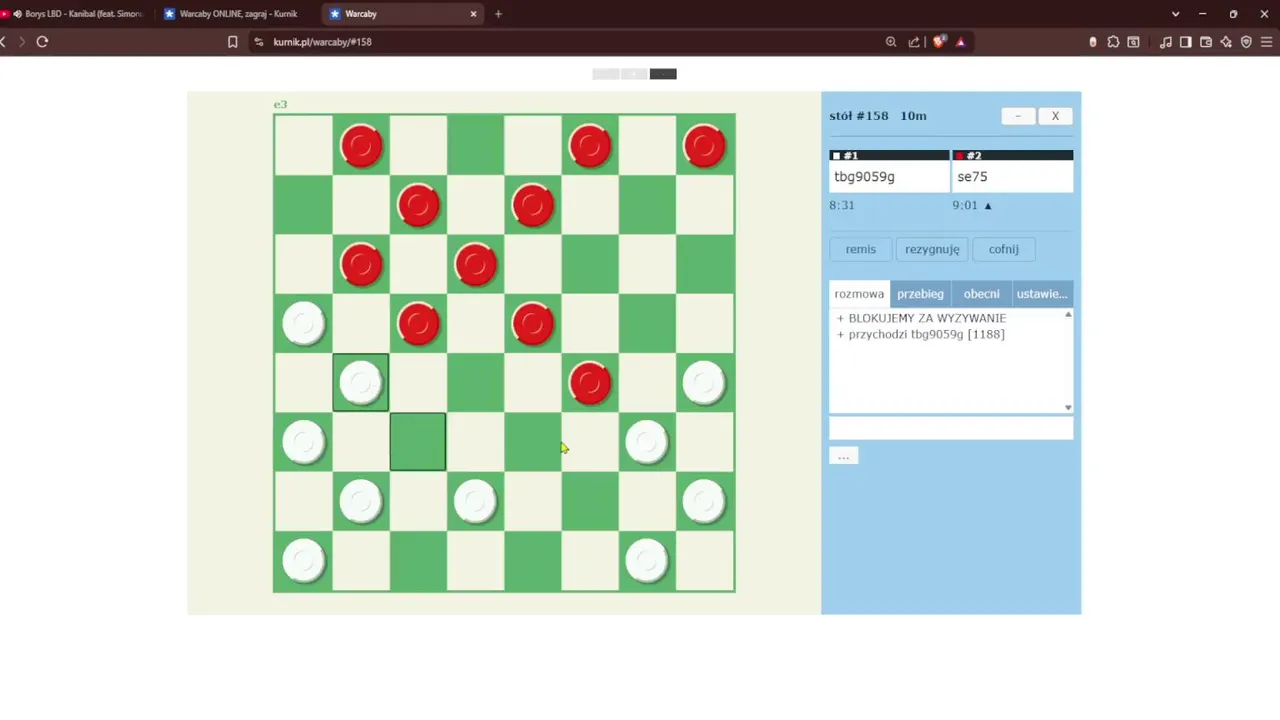Click player name se75
The width and height of the screenshot is (1280, 720).
click(972, 177)
